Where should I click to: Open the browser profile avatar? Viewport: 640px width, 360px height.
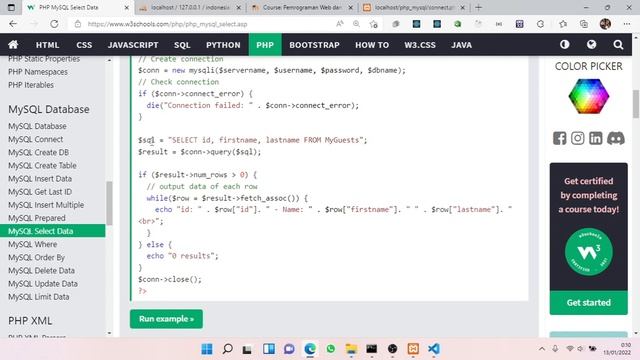[x=605, y=24]
